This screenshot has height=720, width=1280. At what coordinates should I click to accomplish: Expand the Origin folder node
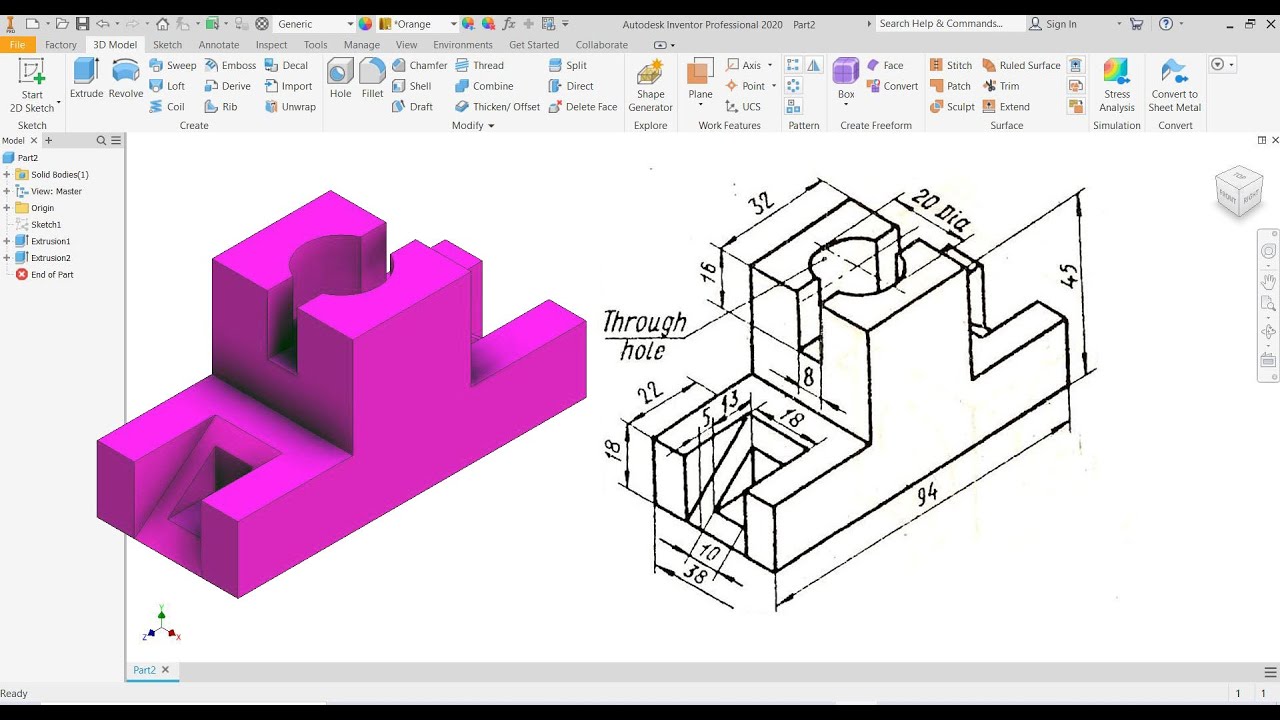(7, 208)
